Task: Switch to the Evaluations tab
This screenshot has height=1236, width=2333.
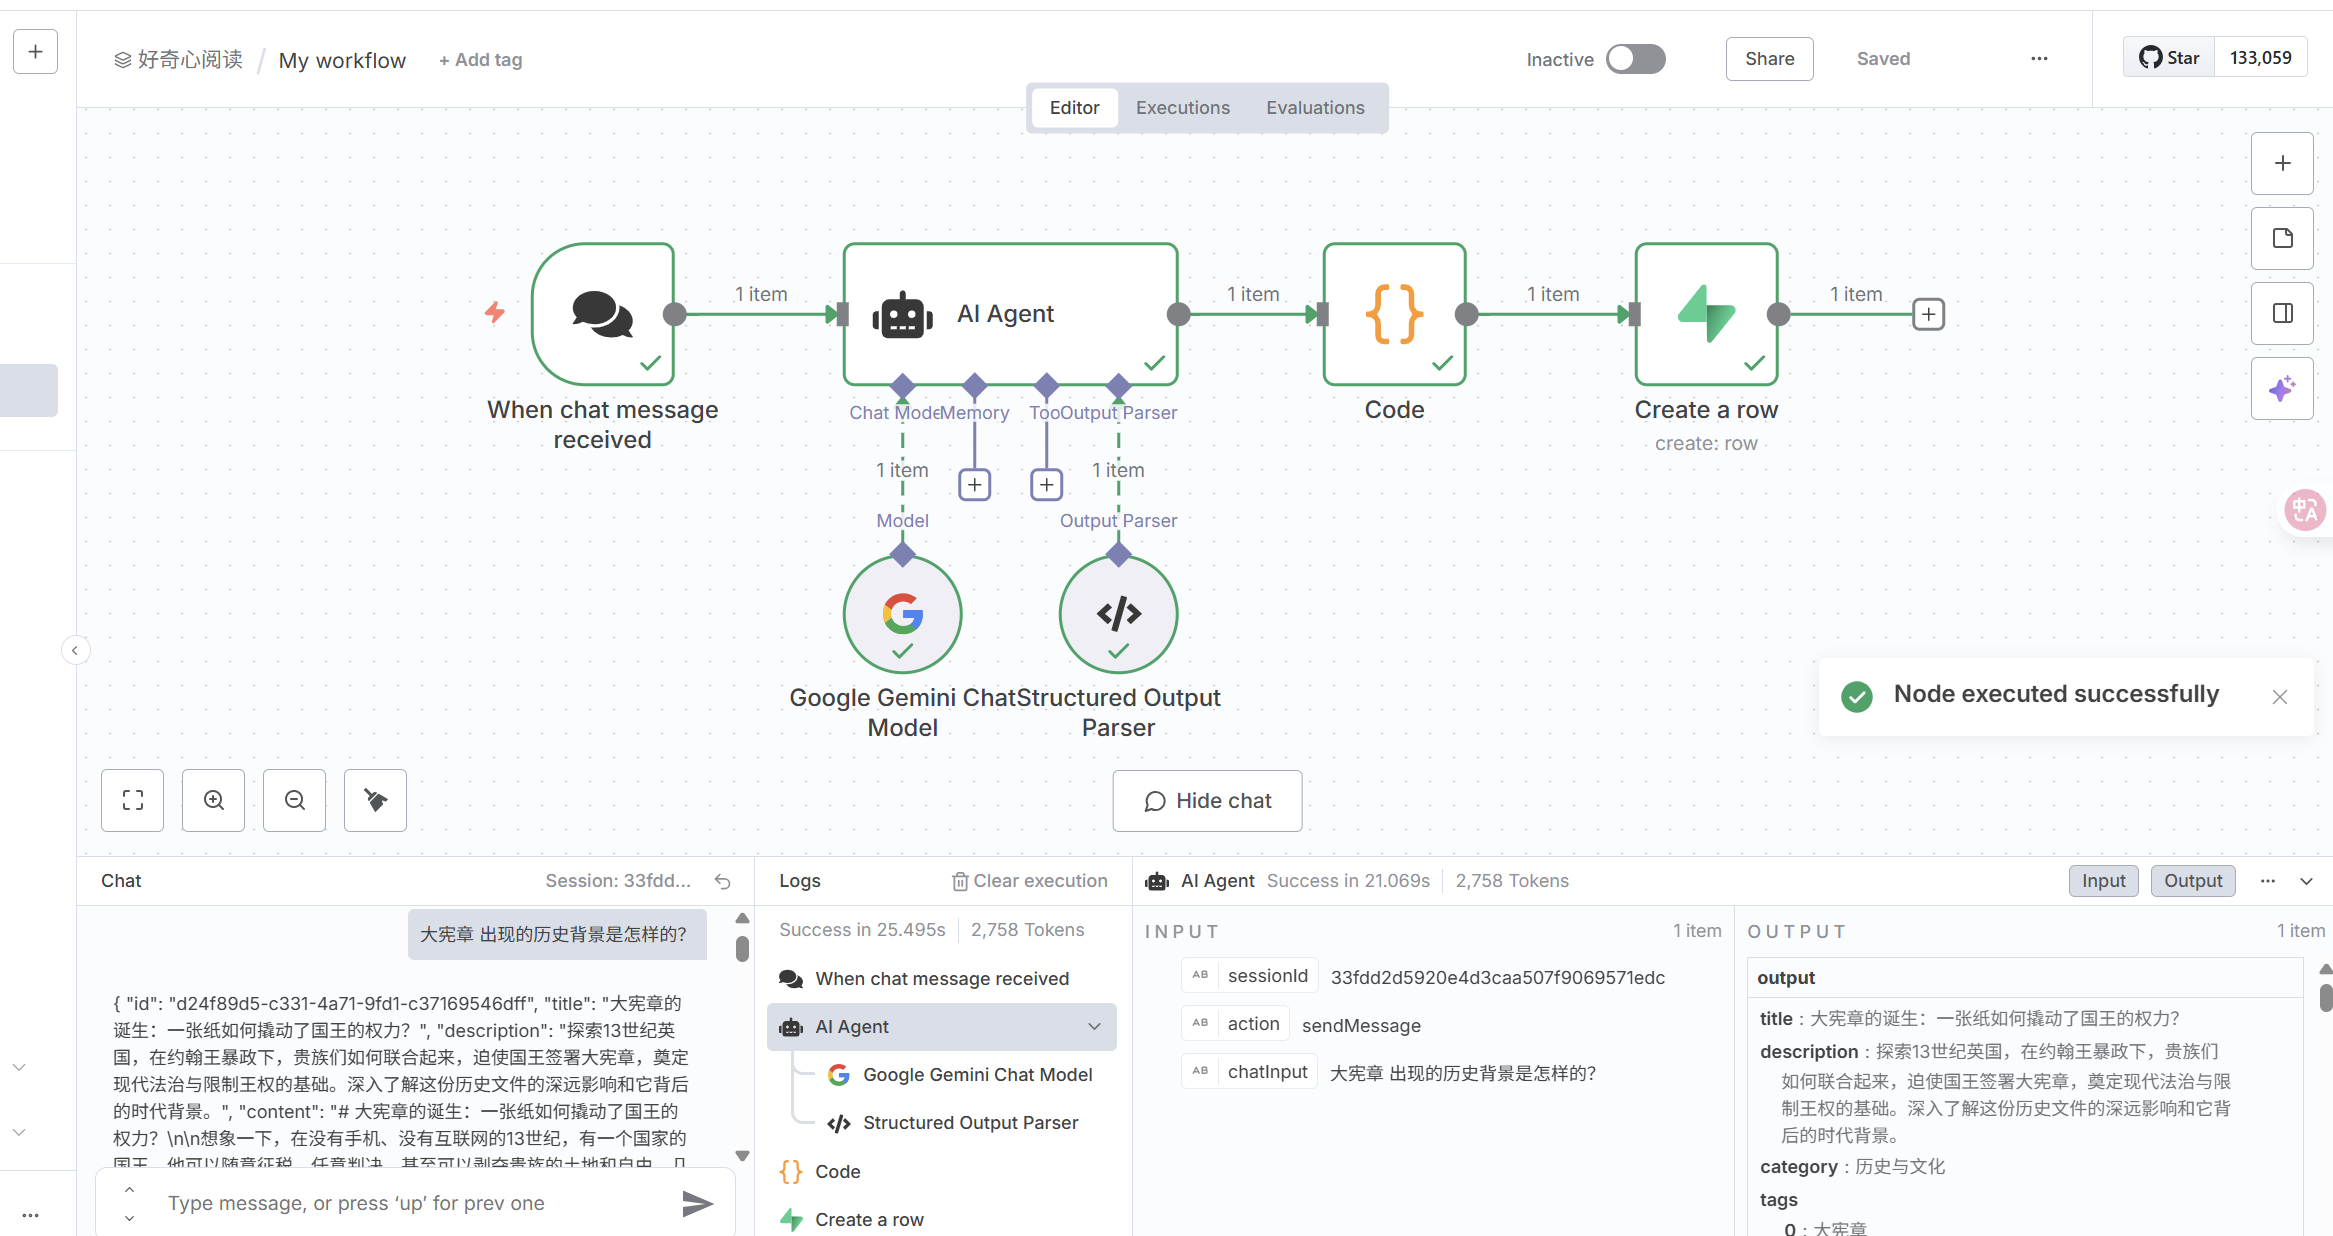Action: click(x=1315, y=108)
